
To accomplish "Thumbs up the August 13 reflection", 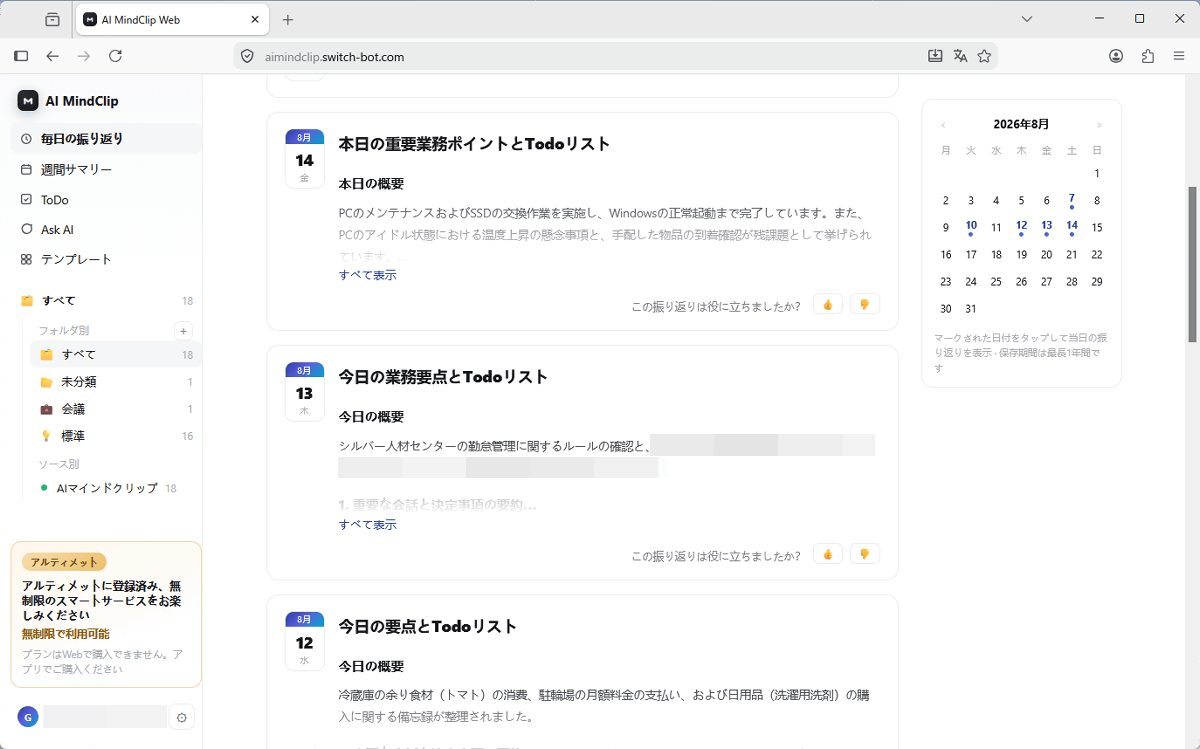I will [x=828, y=554].
